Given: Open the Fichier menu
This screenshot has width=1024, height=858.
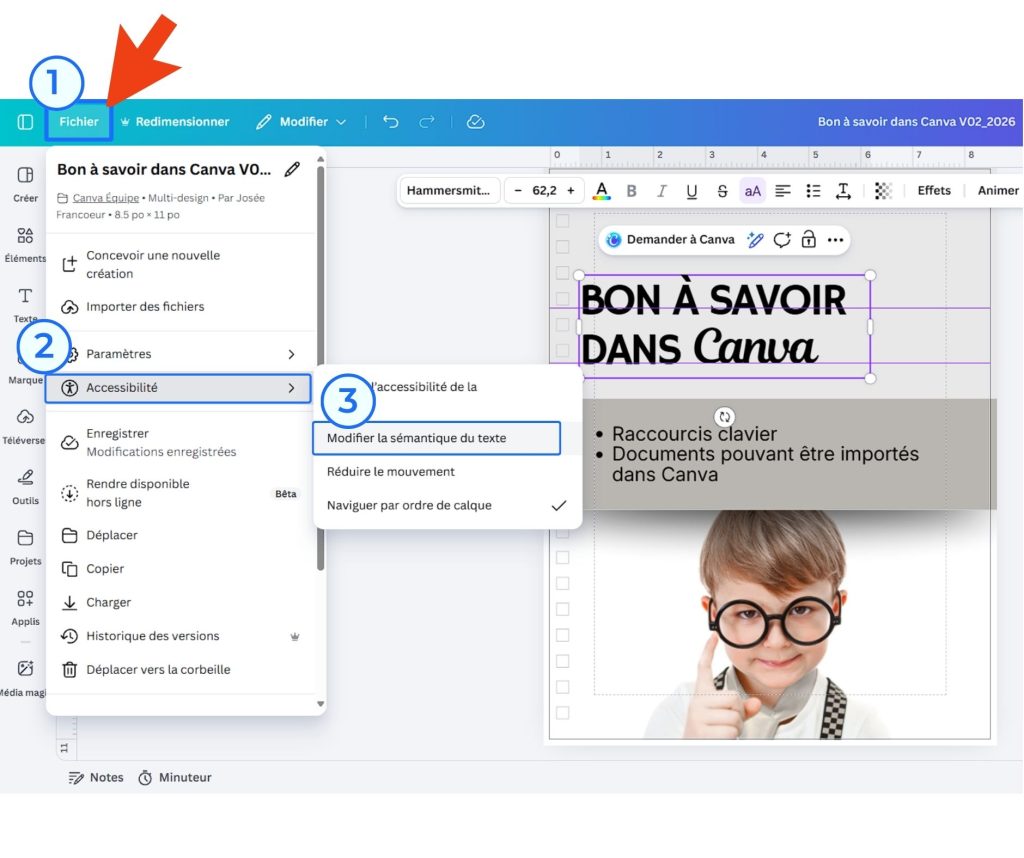Looking at the screenshot, I should (x=78, y=120).
